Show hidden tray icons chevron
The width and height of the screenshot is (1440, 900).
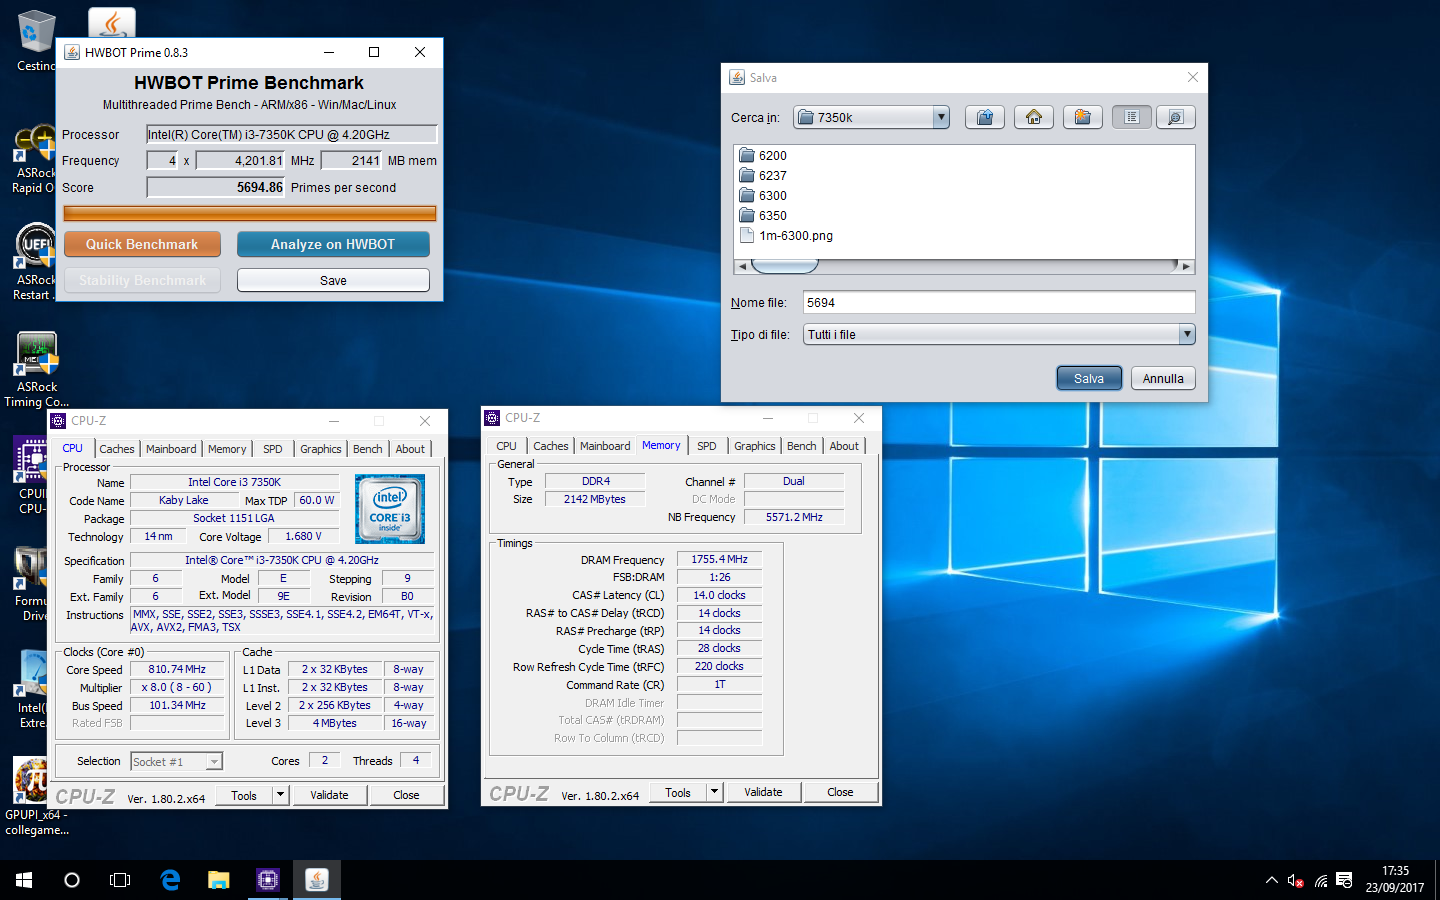pos(1271,881)
